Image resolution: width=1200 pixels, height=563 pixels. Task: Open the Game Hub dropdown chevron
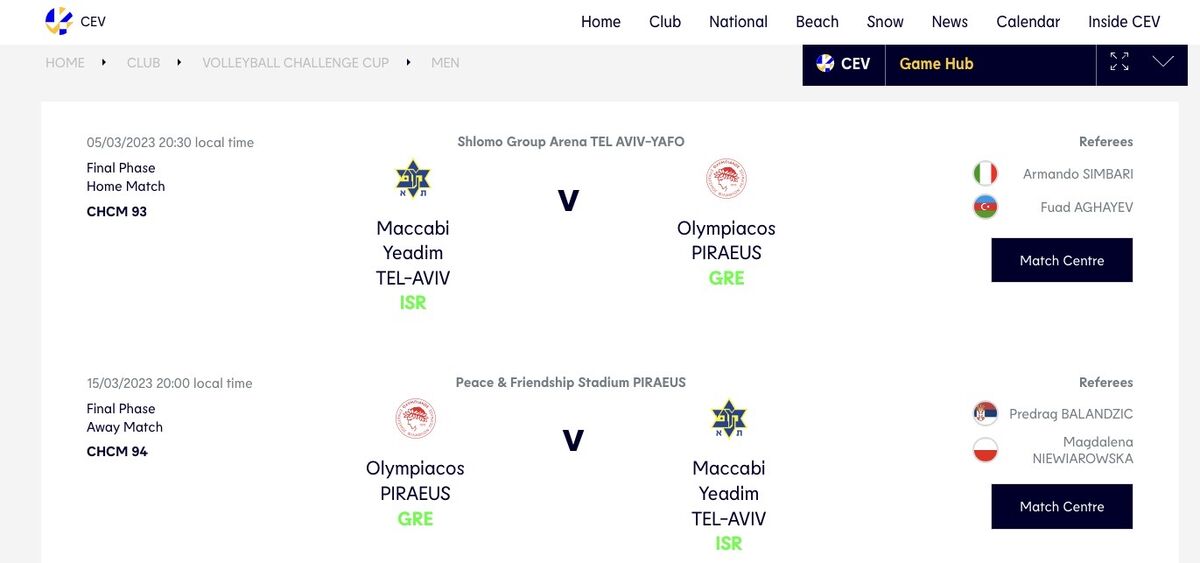pos(1162,62)
